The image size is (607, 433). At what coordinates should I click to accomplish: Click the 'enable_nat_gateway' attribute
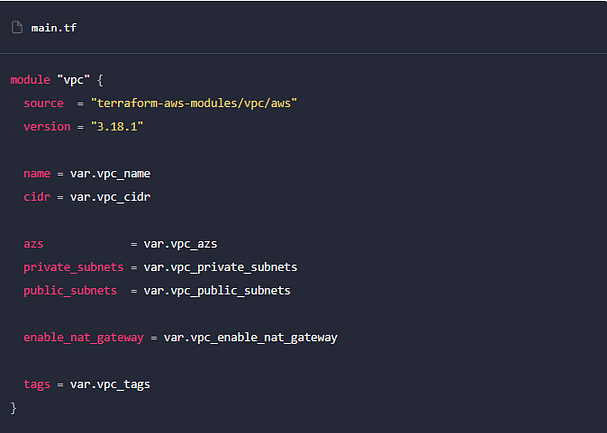tap(84, 337)
